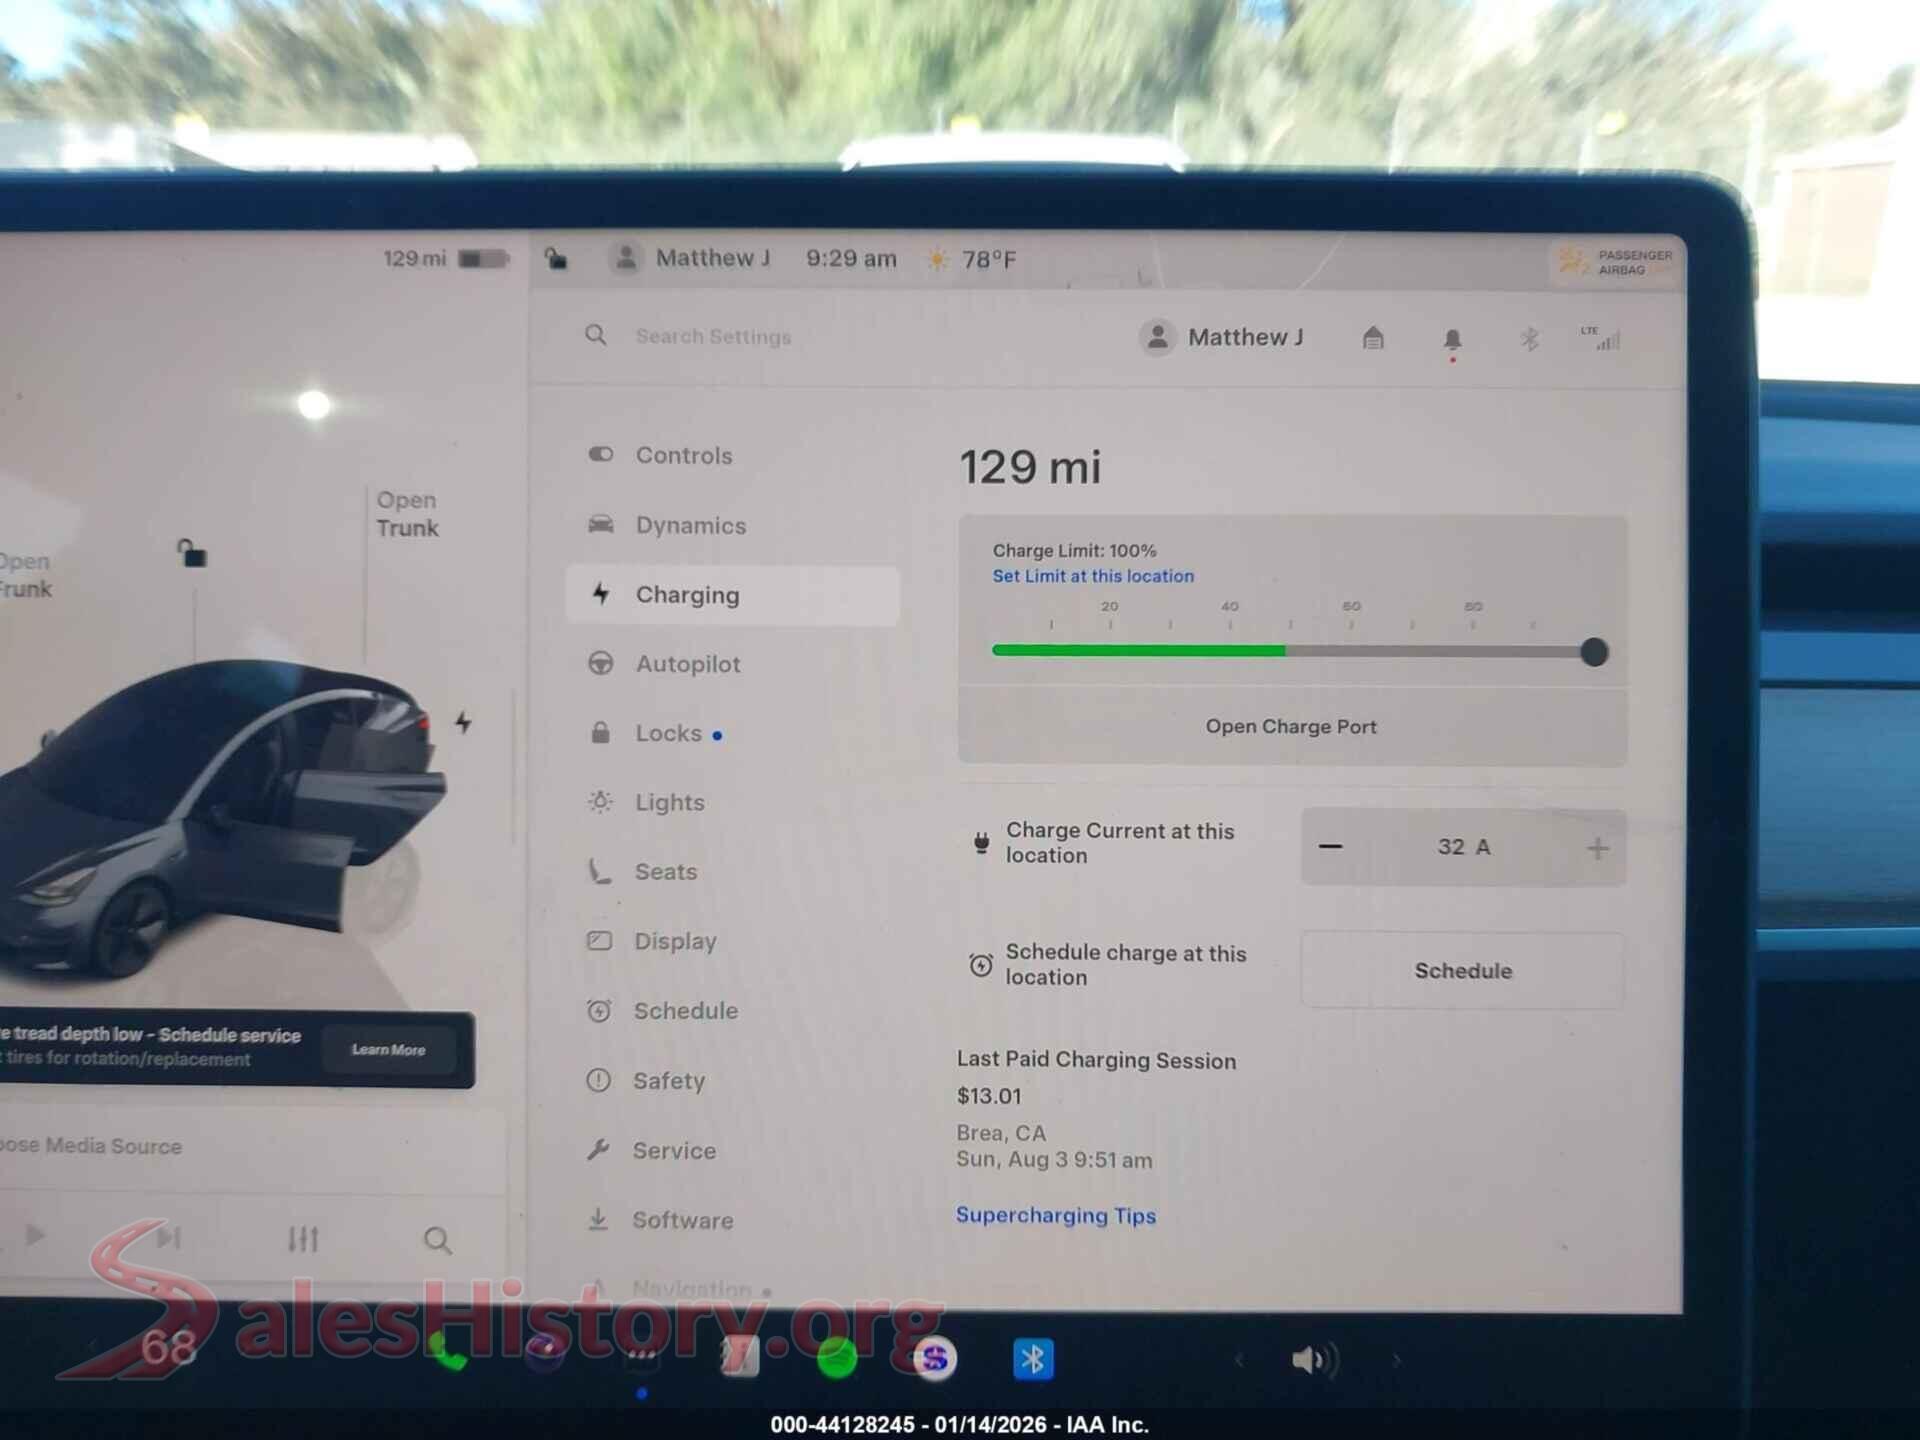The height and width of the screenshot is (1440, 1920).
Task: Open the app launcher three-dots icon
Action: coord(641,1356)
